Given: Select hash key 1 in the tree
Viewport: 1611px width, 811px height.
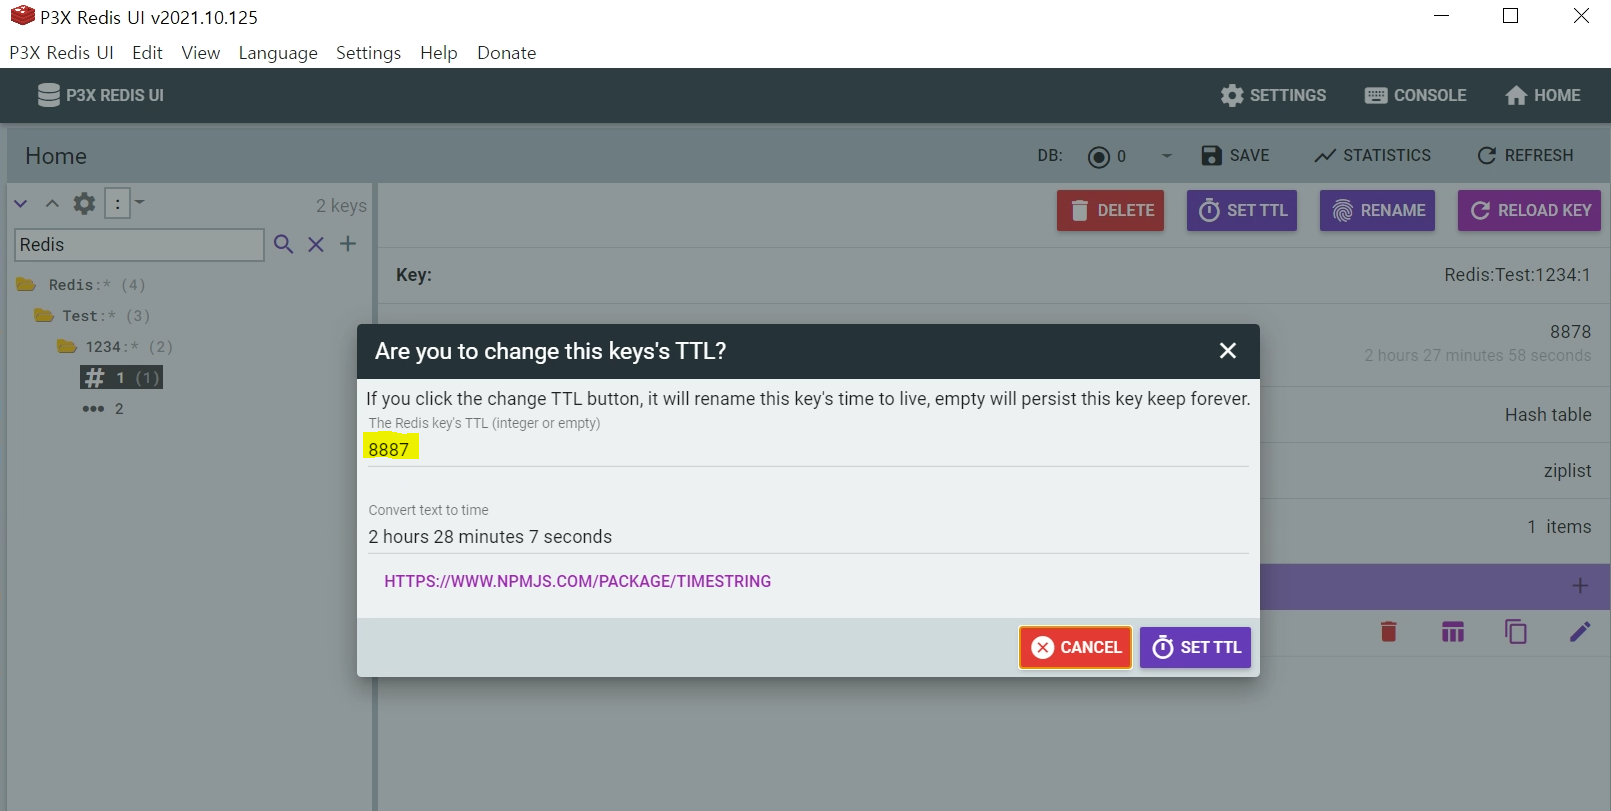Looking at the screenshot, I should point(121,378).
